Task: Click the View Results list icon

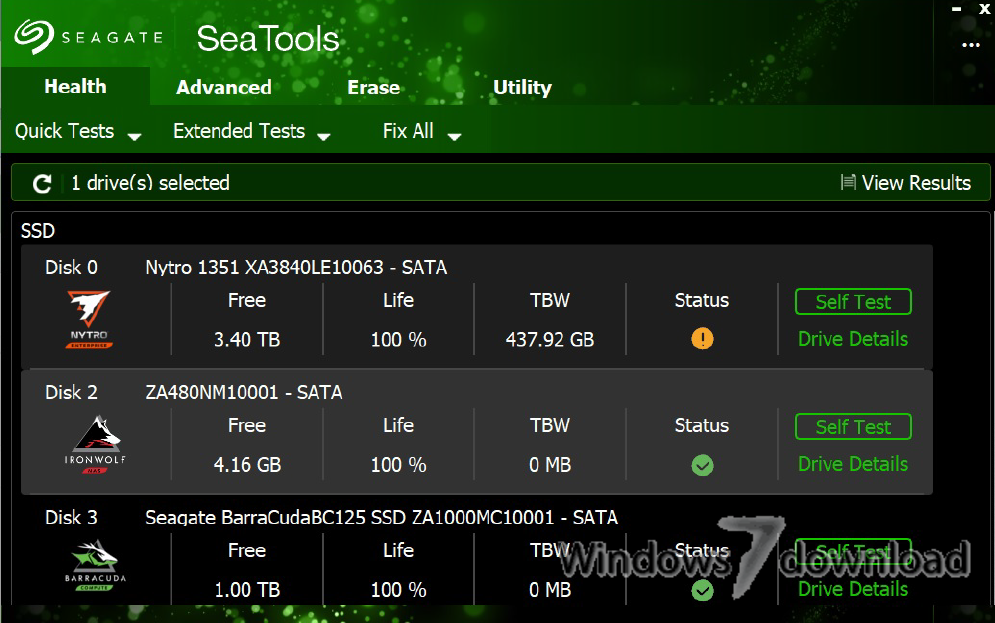Action: (x=848, y=183)
